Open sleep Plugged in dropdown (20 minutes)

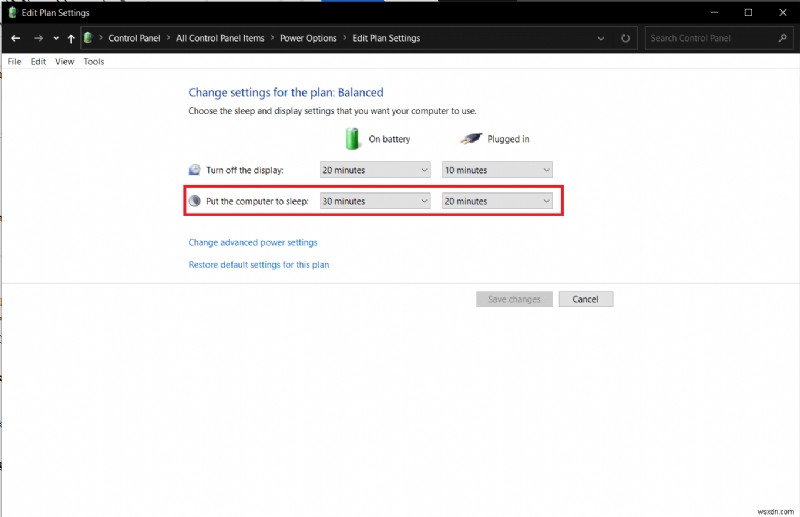pyautogui.click(x=497, y=201)
